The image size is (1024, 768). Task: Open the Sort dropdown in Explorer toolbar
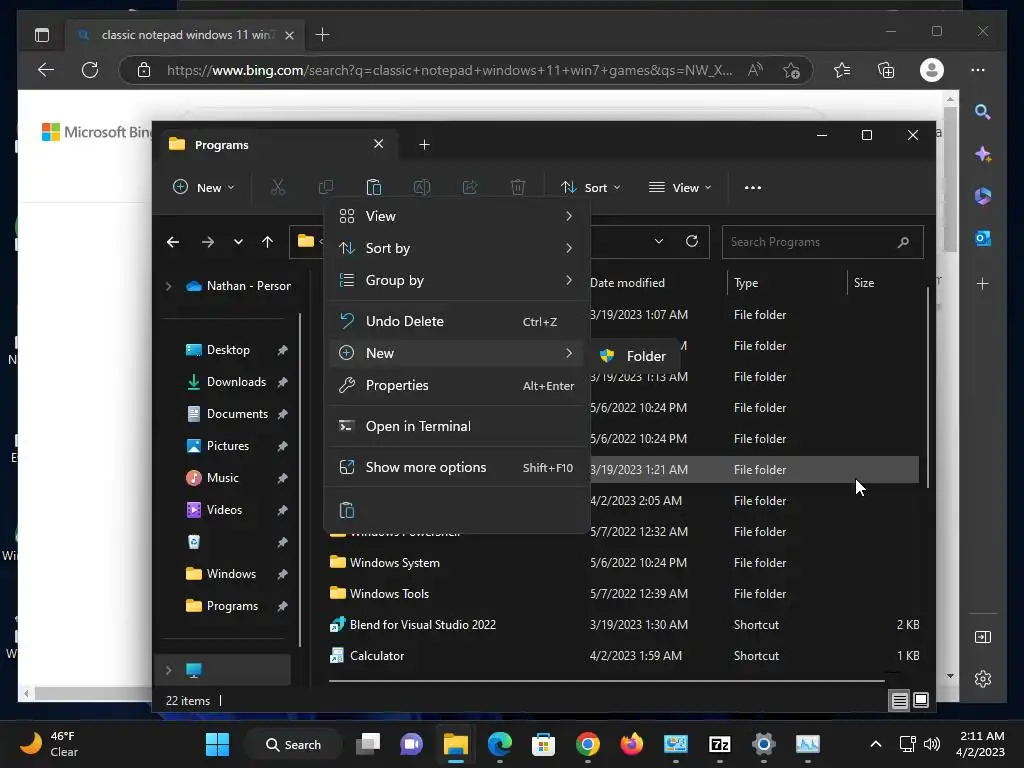tap(590, 187)
